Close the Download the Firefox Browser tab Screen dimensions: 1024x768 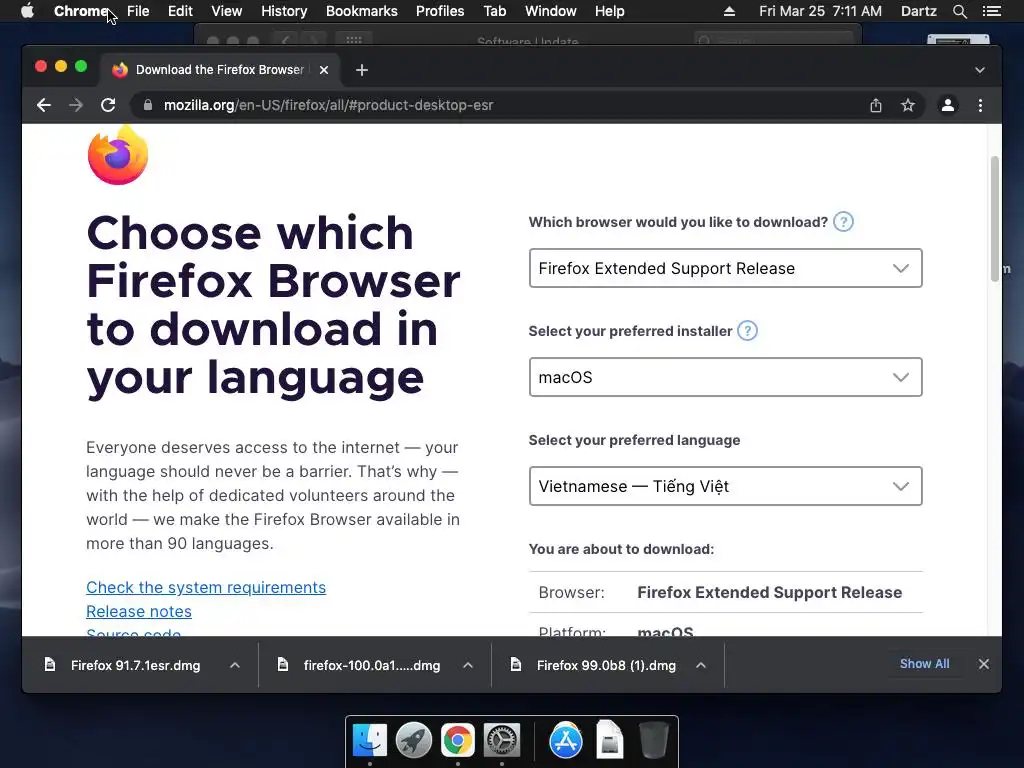(x=324, y=70)
